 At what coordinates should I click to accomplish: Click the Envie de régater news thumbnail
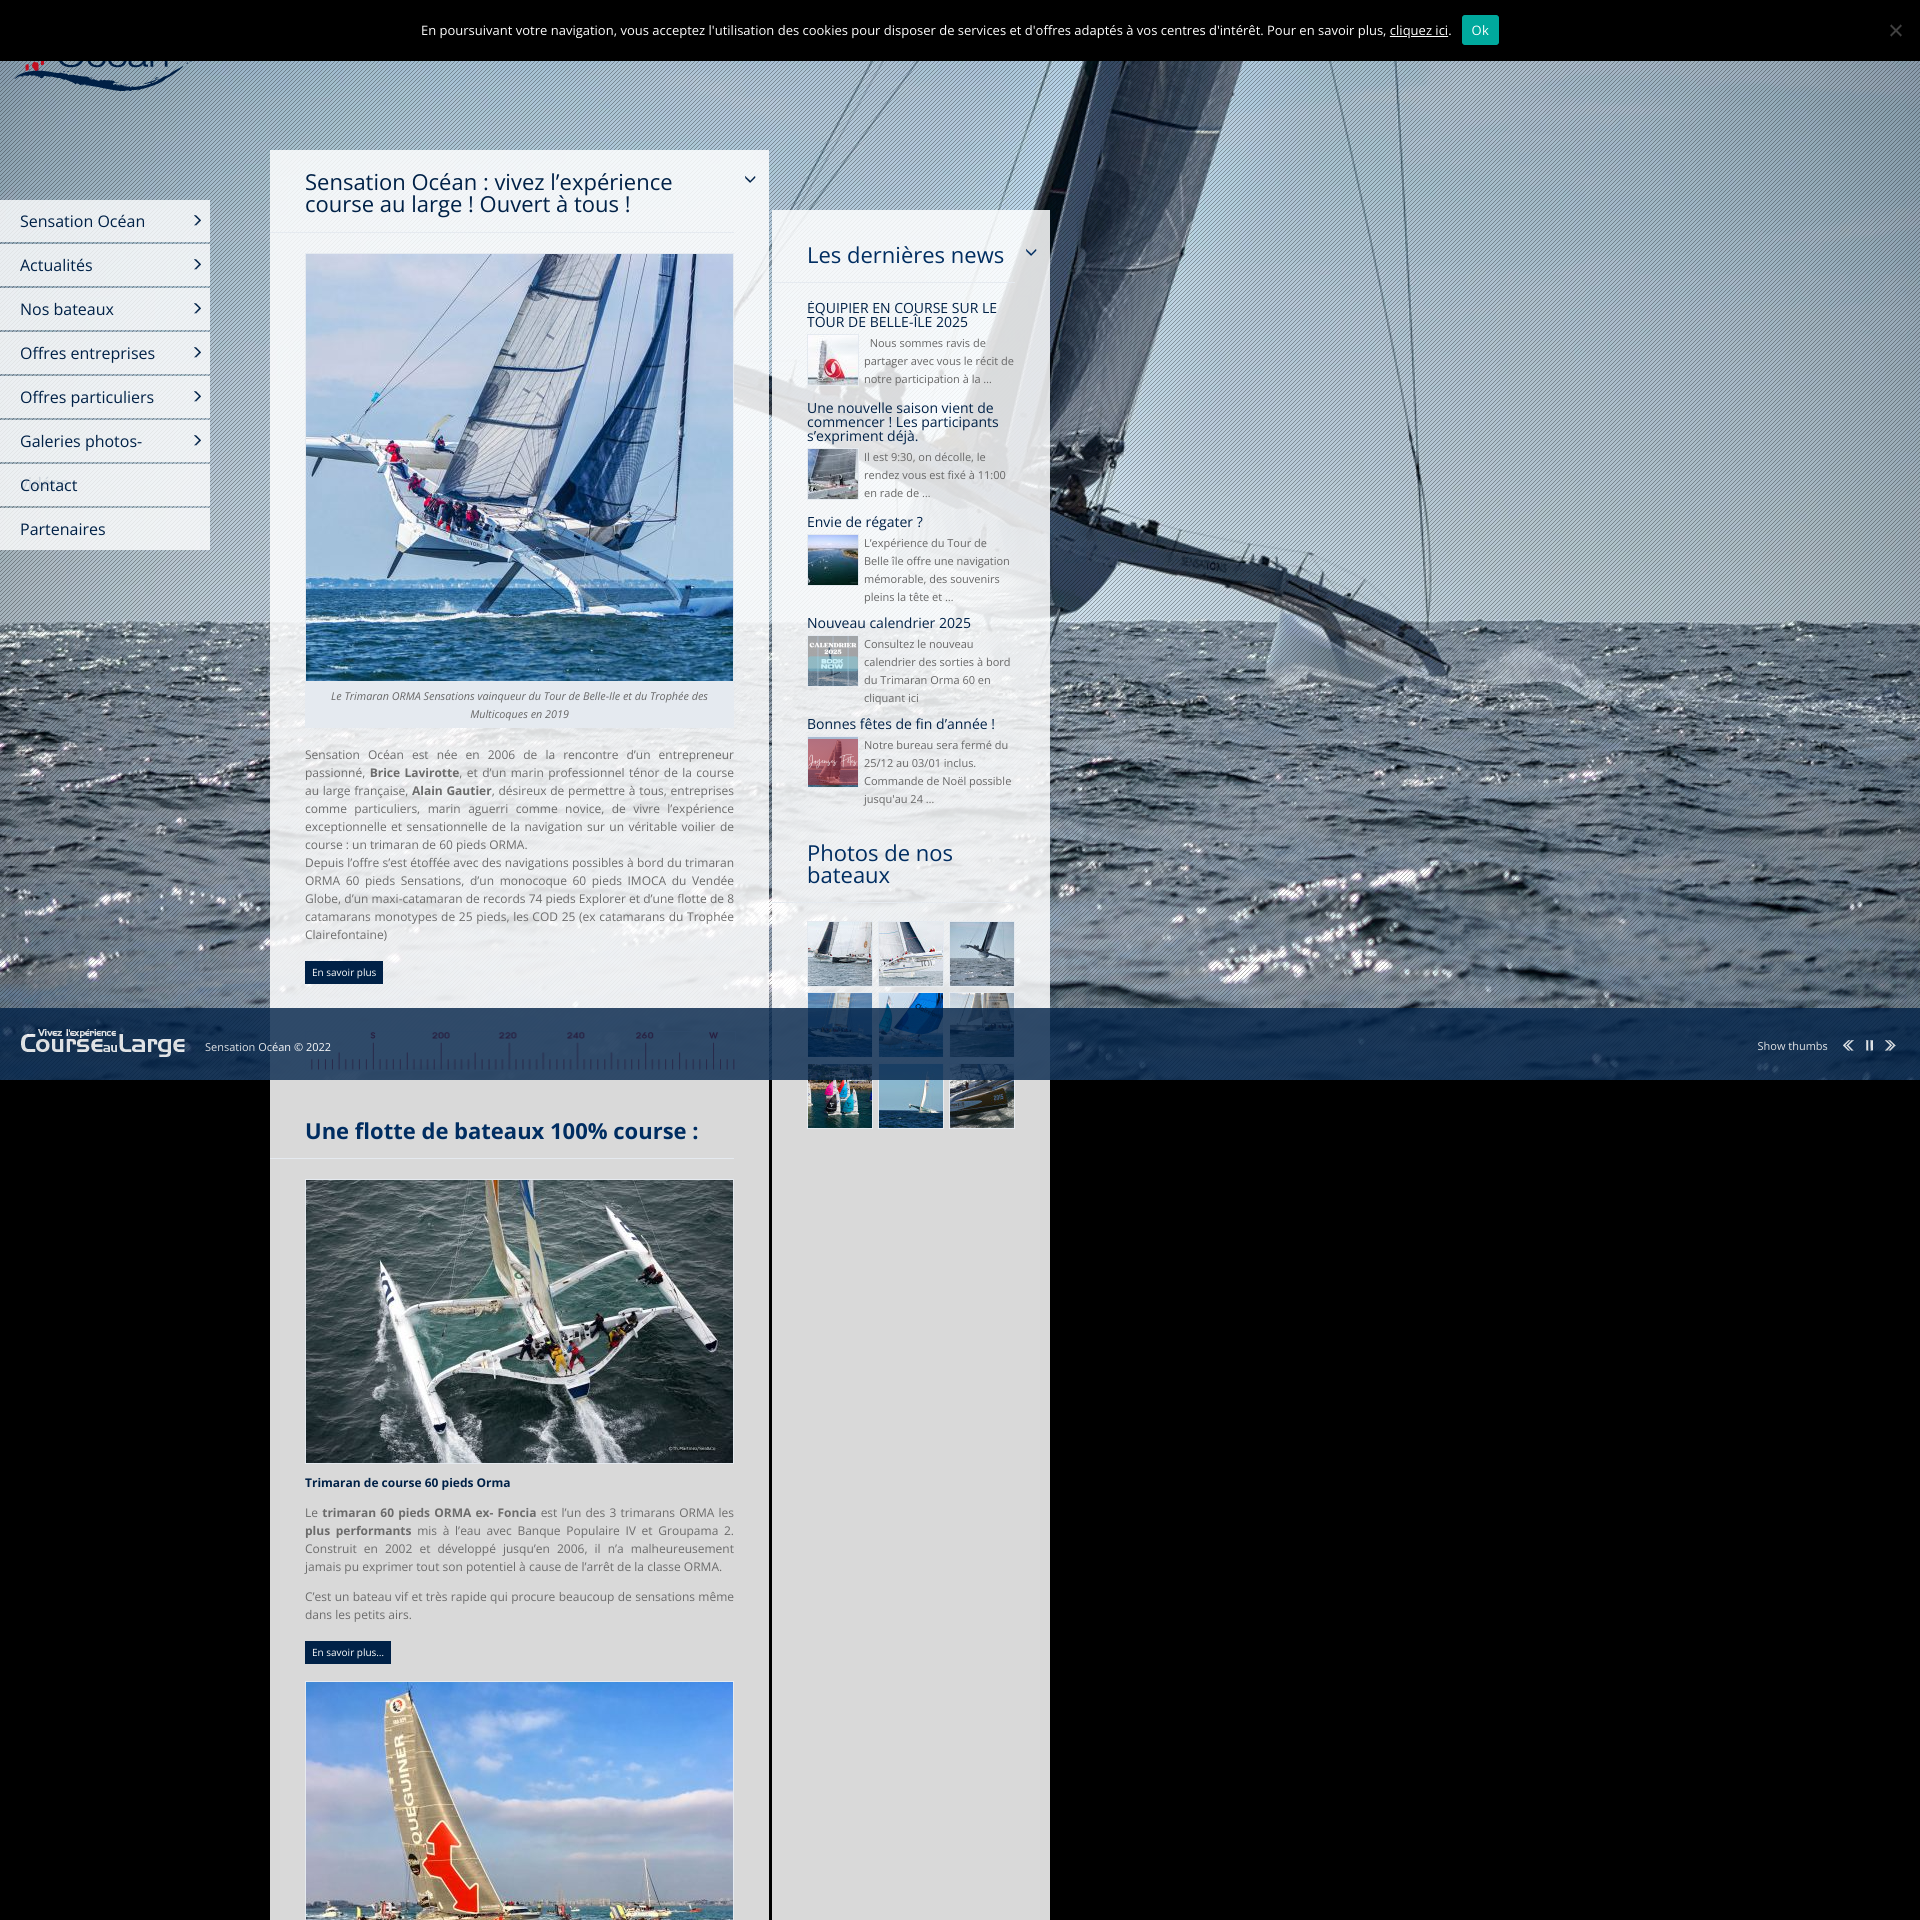[x=833, y=560]
